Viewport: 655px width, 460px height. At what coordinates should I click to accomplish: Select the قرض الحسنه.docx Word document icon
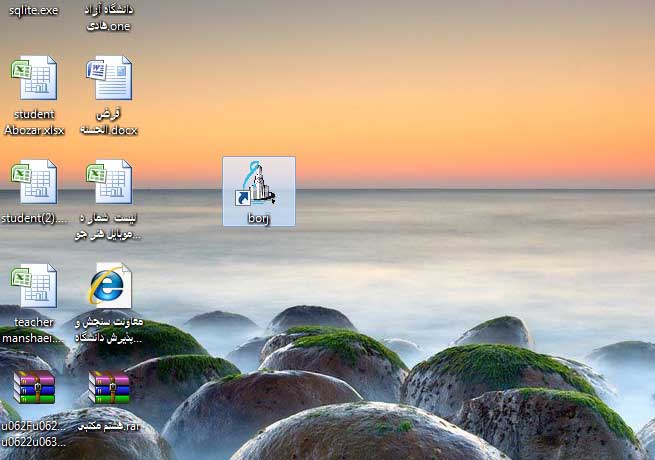109,78
